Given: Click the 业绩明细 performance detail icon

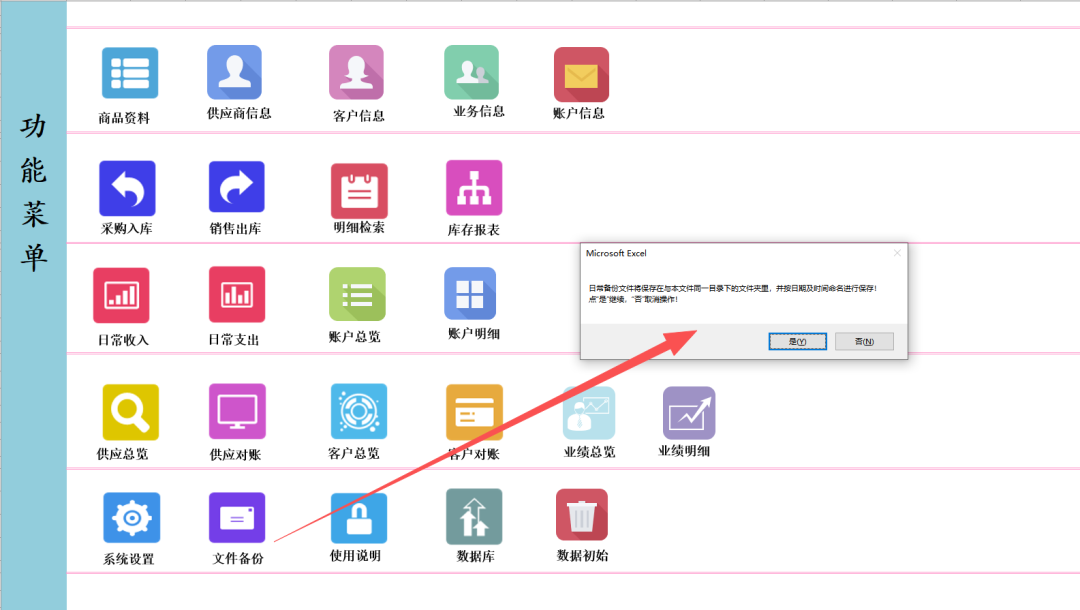Looking at the screenshot, I should tap(689, 413).
